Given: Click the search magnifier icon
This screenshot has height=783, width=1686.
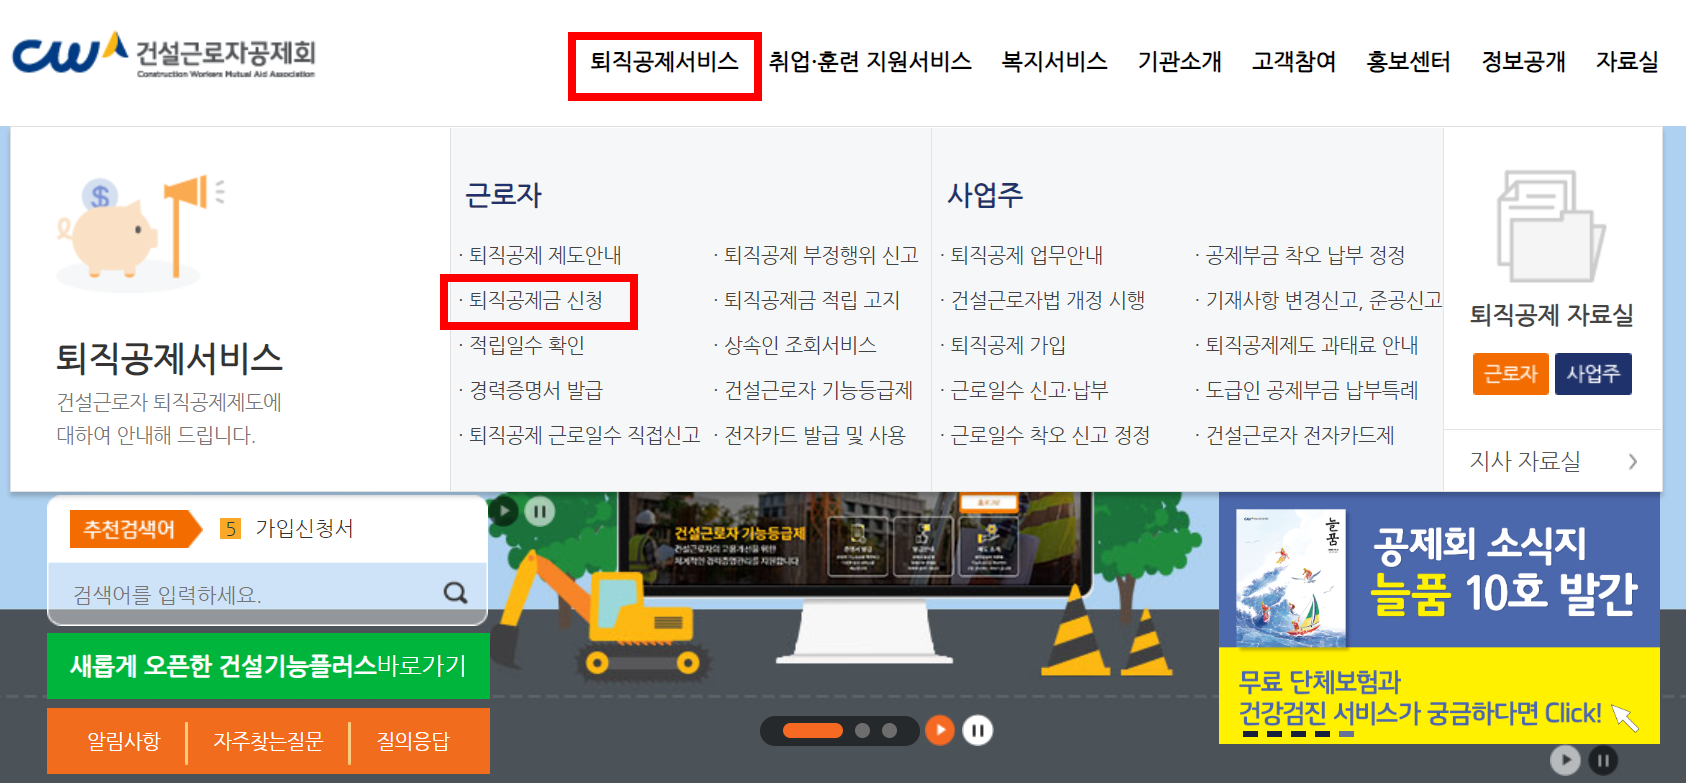Looking at the screenshot, I should click(x=455, y=593).
